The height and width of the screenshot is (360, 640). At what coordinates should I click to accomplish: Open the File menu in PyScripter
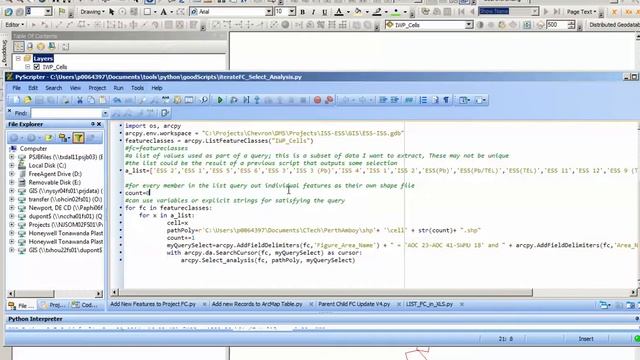pyautogui.click(x=17, y=88)
